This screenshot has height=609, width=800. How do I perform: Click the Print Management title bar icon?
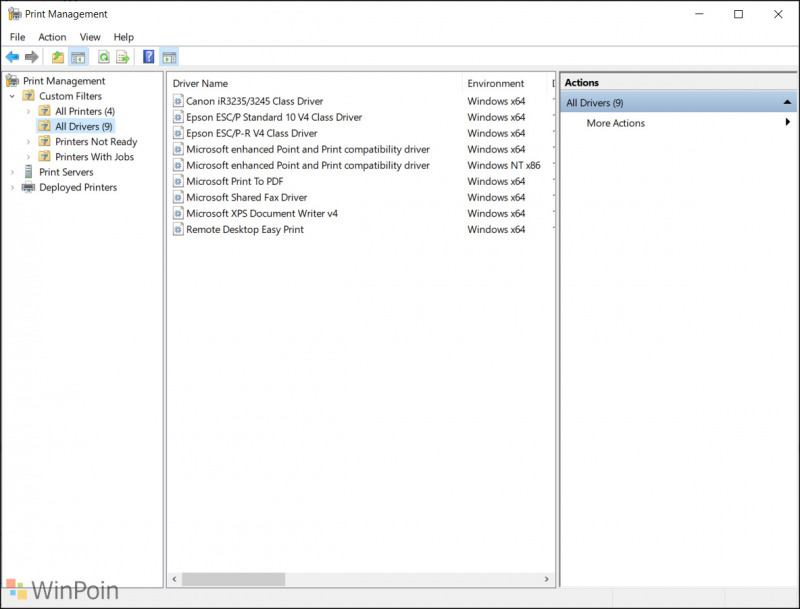[x=14, y=14]
